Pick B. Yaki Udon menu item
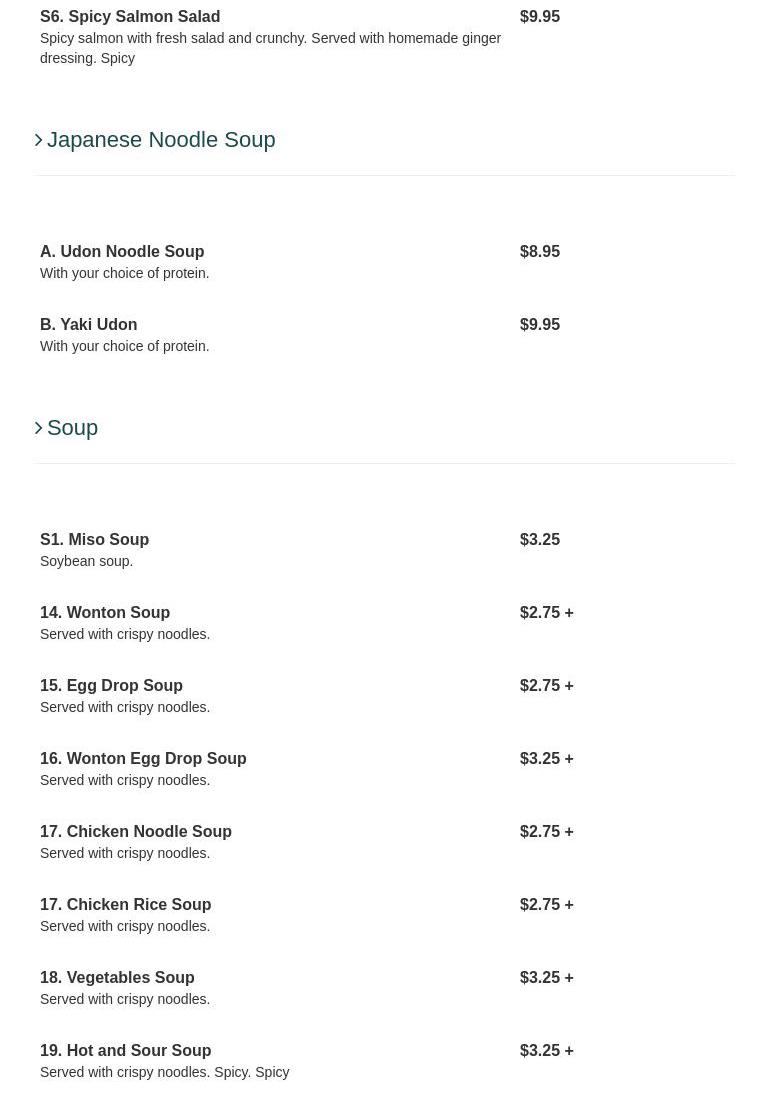Image resolution: width=770 pixels, height=1109 pixels. click(x=89, y=325)
